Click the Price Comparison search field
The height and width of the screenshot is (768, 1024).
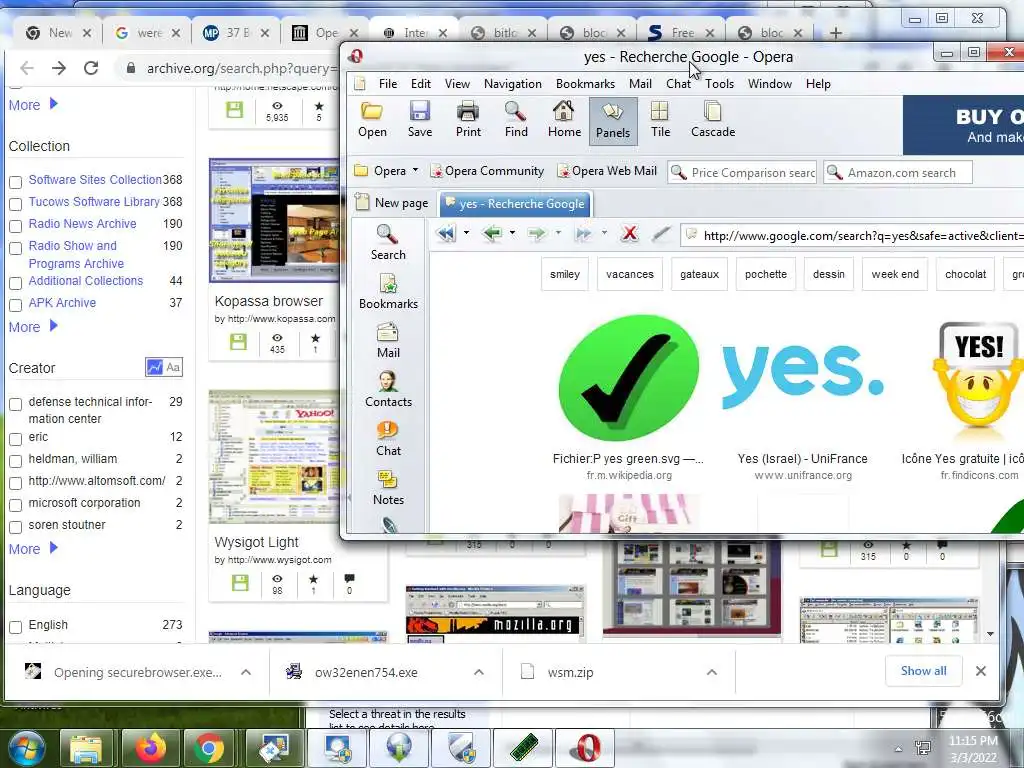742,172
